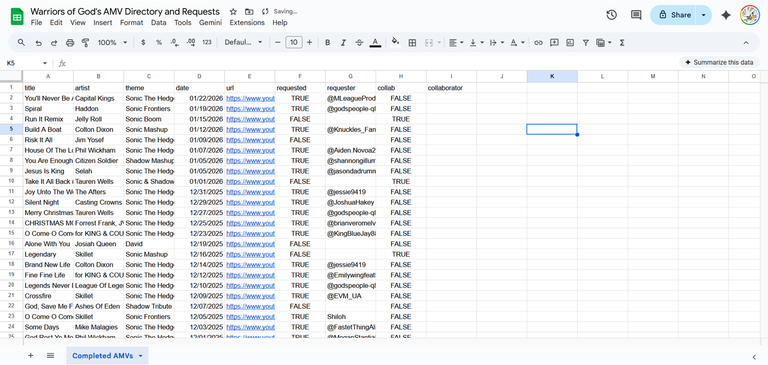This screenshot has height=365, width=768.
Task: Click the Share button
Action: (x=674, y=15)
